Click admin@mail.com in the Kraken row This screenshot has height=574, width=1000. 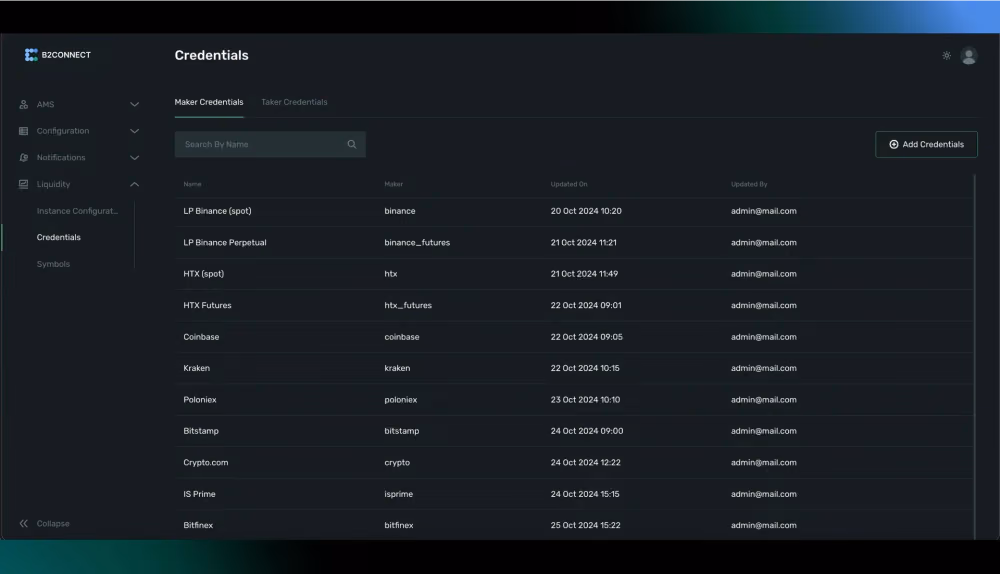pyautogui.click(x=763, y=368)
